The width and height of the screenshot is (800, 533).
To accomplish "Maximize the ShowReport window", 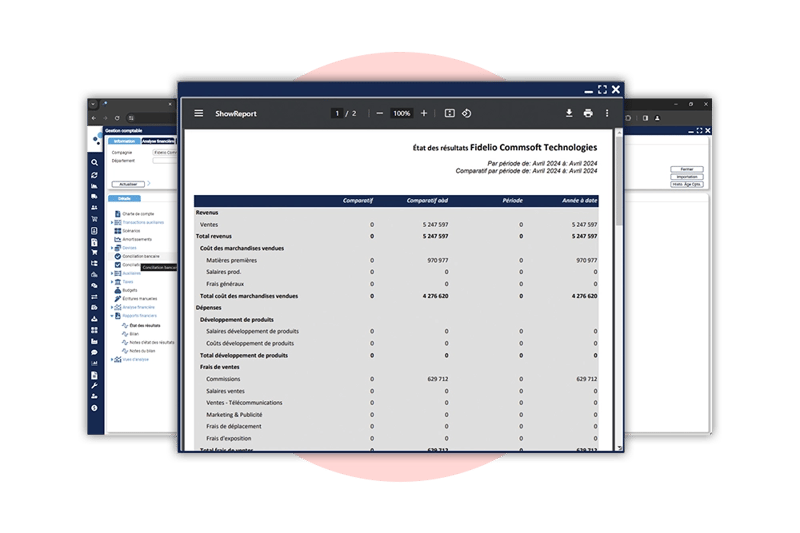I will pos(603,89).
